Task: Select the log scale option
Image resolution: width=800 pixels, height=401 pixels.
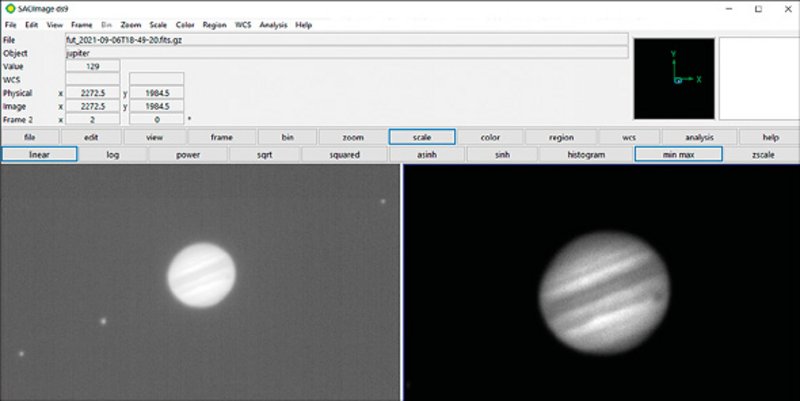Action: (113, 155)
